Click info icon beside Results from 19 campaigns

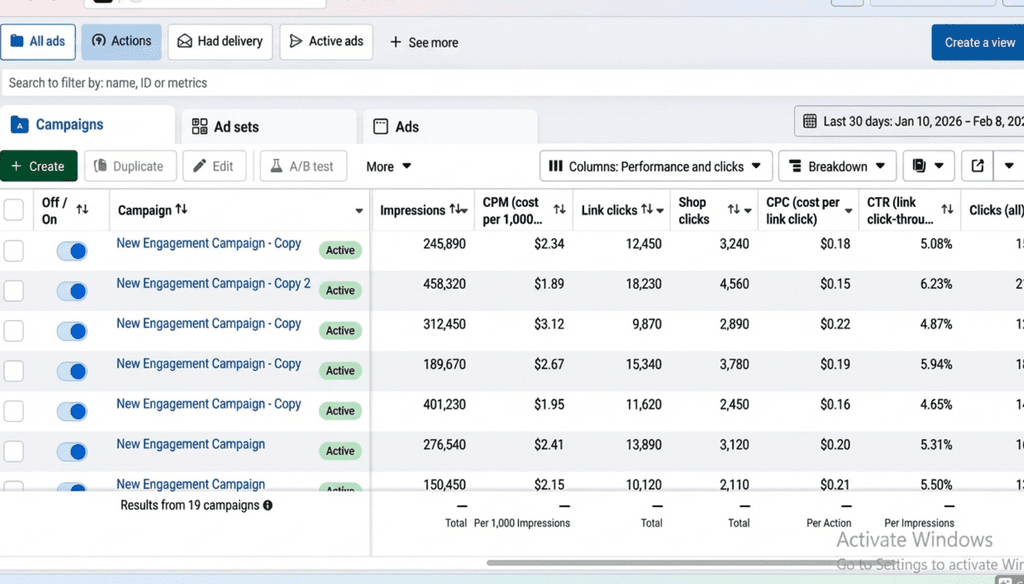click(268, 506)
